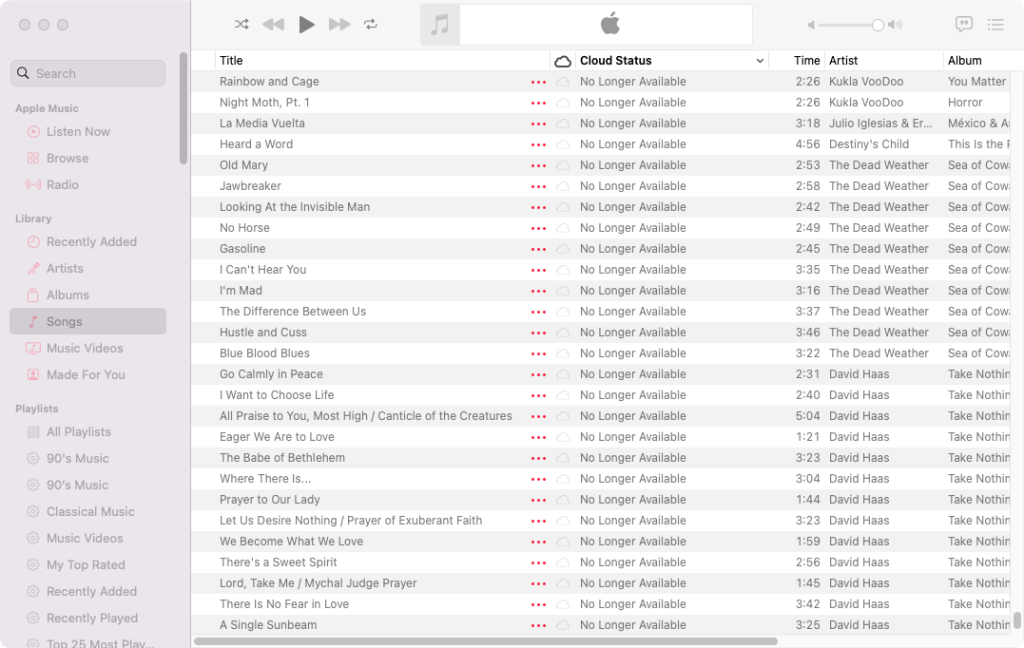Go back to the previous track
Viewport: 1024px width, 648px height.
point(273,24)
